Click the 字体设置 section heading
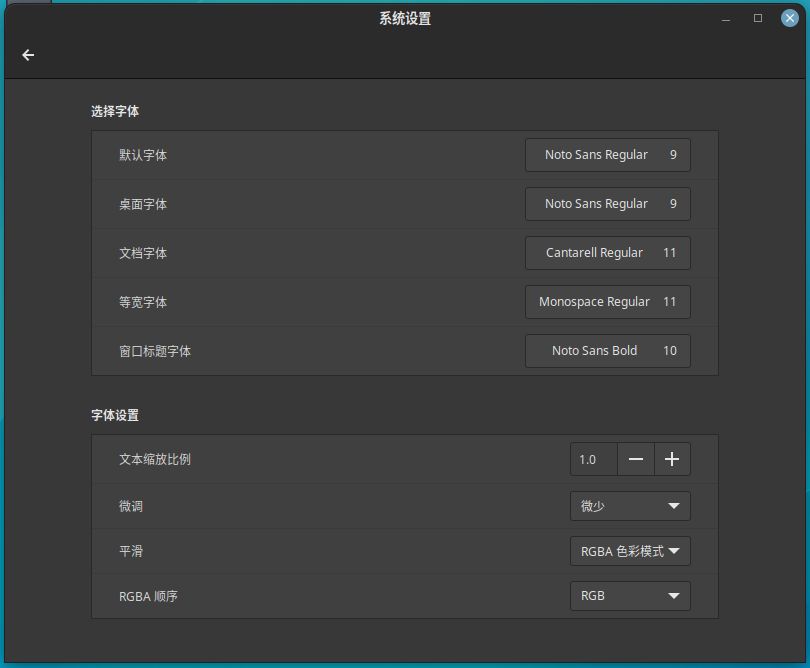Image resolution: width=810 pixels, height=668 pixels. [115, 415]
